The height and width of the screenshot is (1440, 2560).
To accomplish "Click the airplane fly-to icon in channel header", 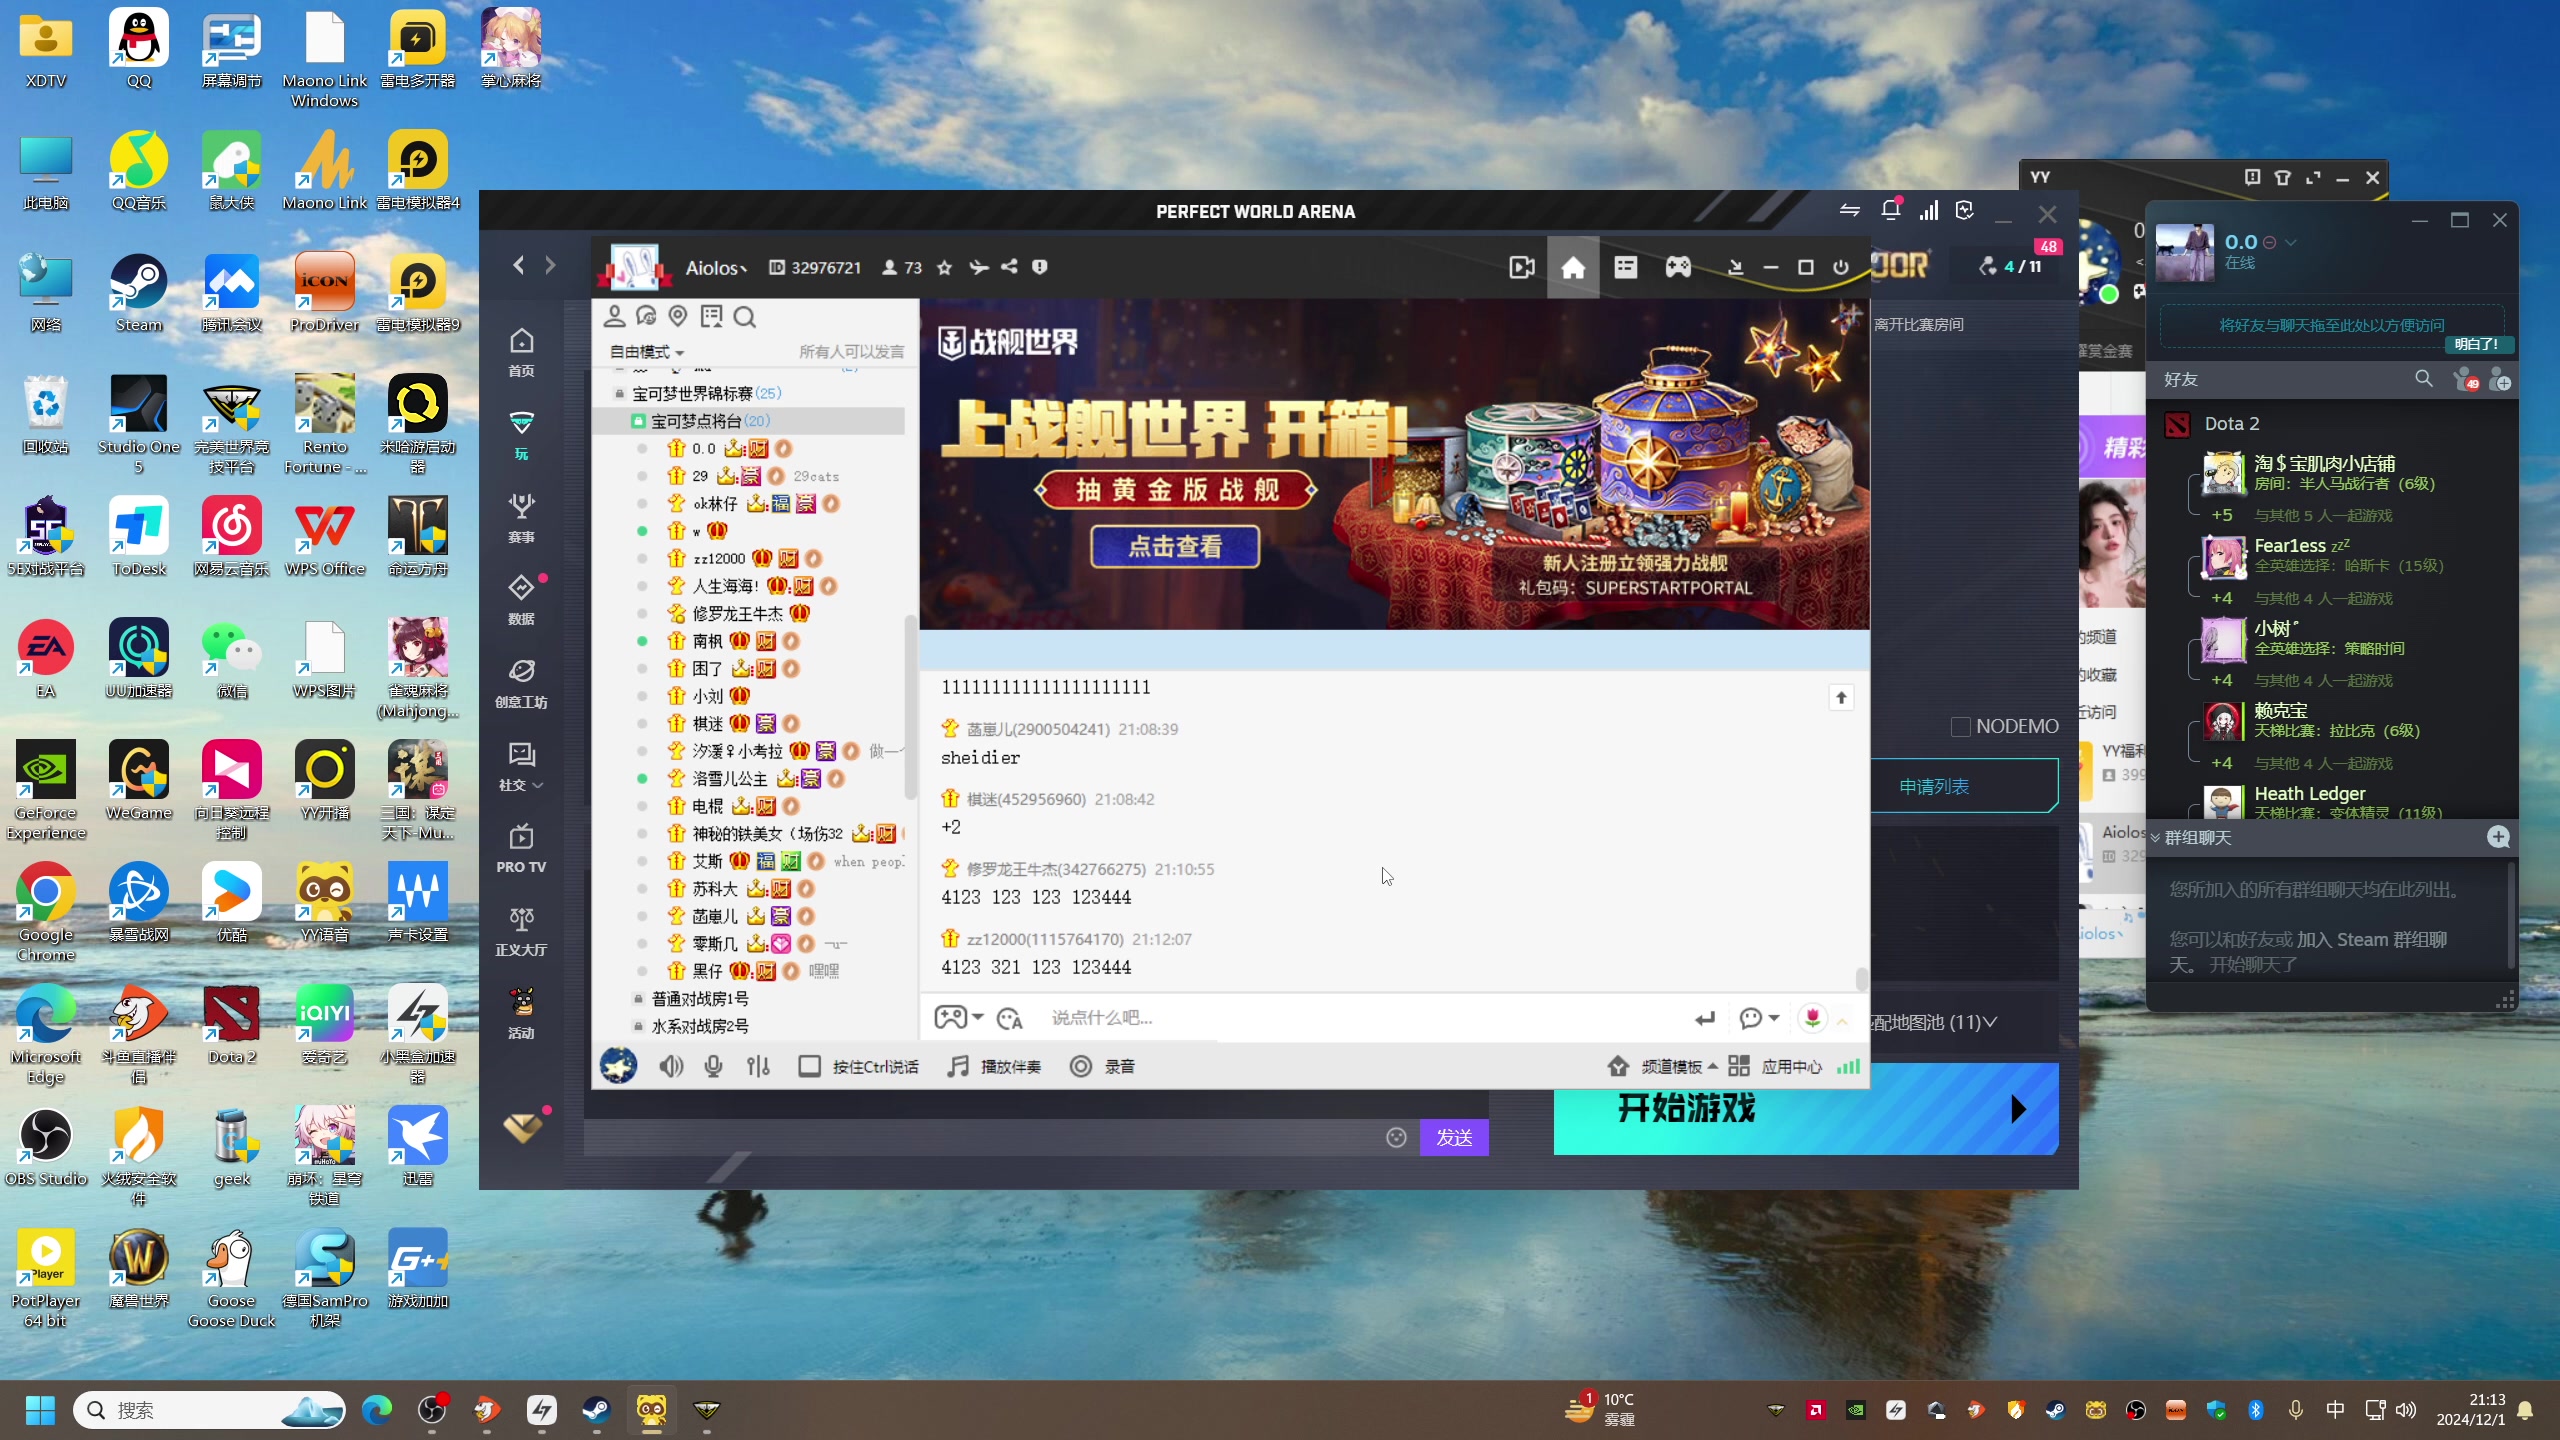I will pyautogui.click(x=978, y=268).
